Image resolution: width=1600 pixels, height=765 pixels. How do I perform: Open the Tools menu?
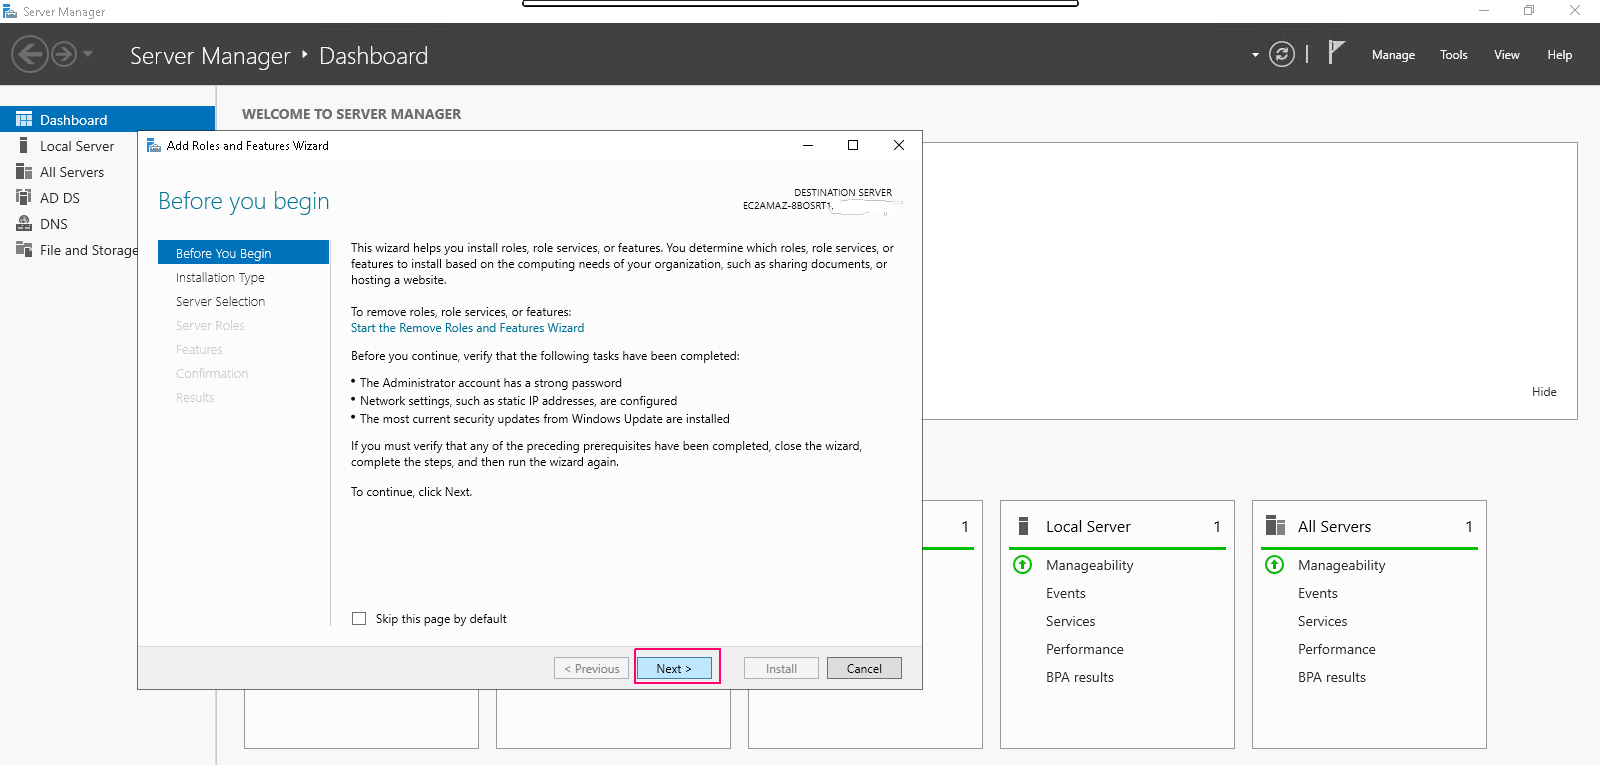[x=1453, y=55]
